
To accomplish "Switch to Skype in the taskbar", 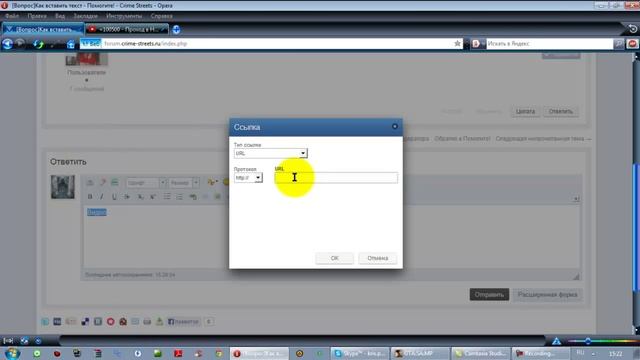I will pyautogui.click(x=360, y=353).
